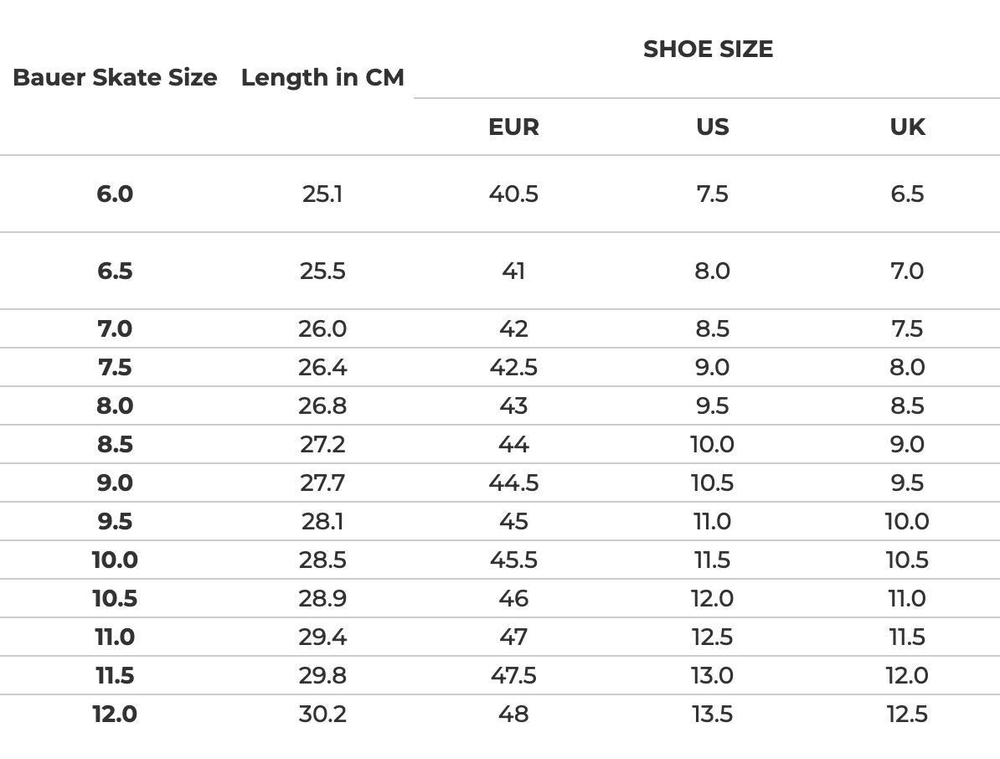Select skate size 10.0 row label
Viewport: 1000px width, 759px height.
pyautogui.click(x=115, y=560)
